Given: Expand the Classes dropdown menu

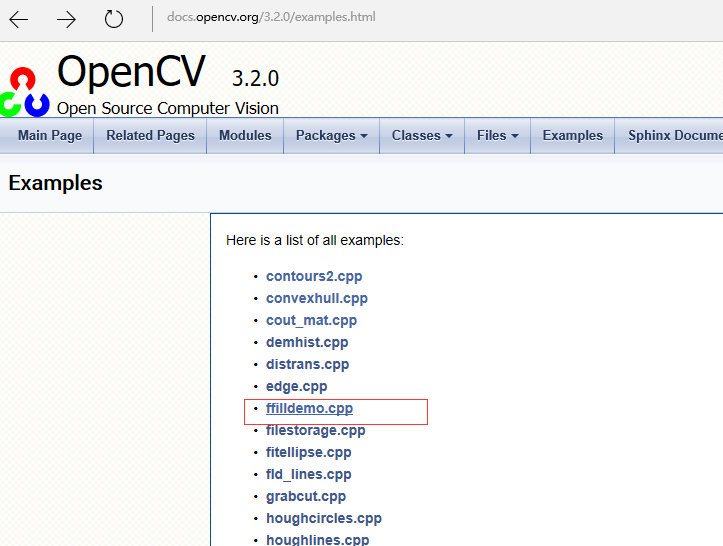Looking at the screenshot, I should 421,136.
